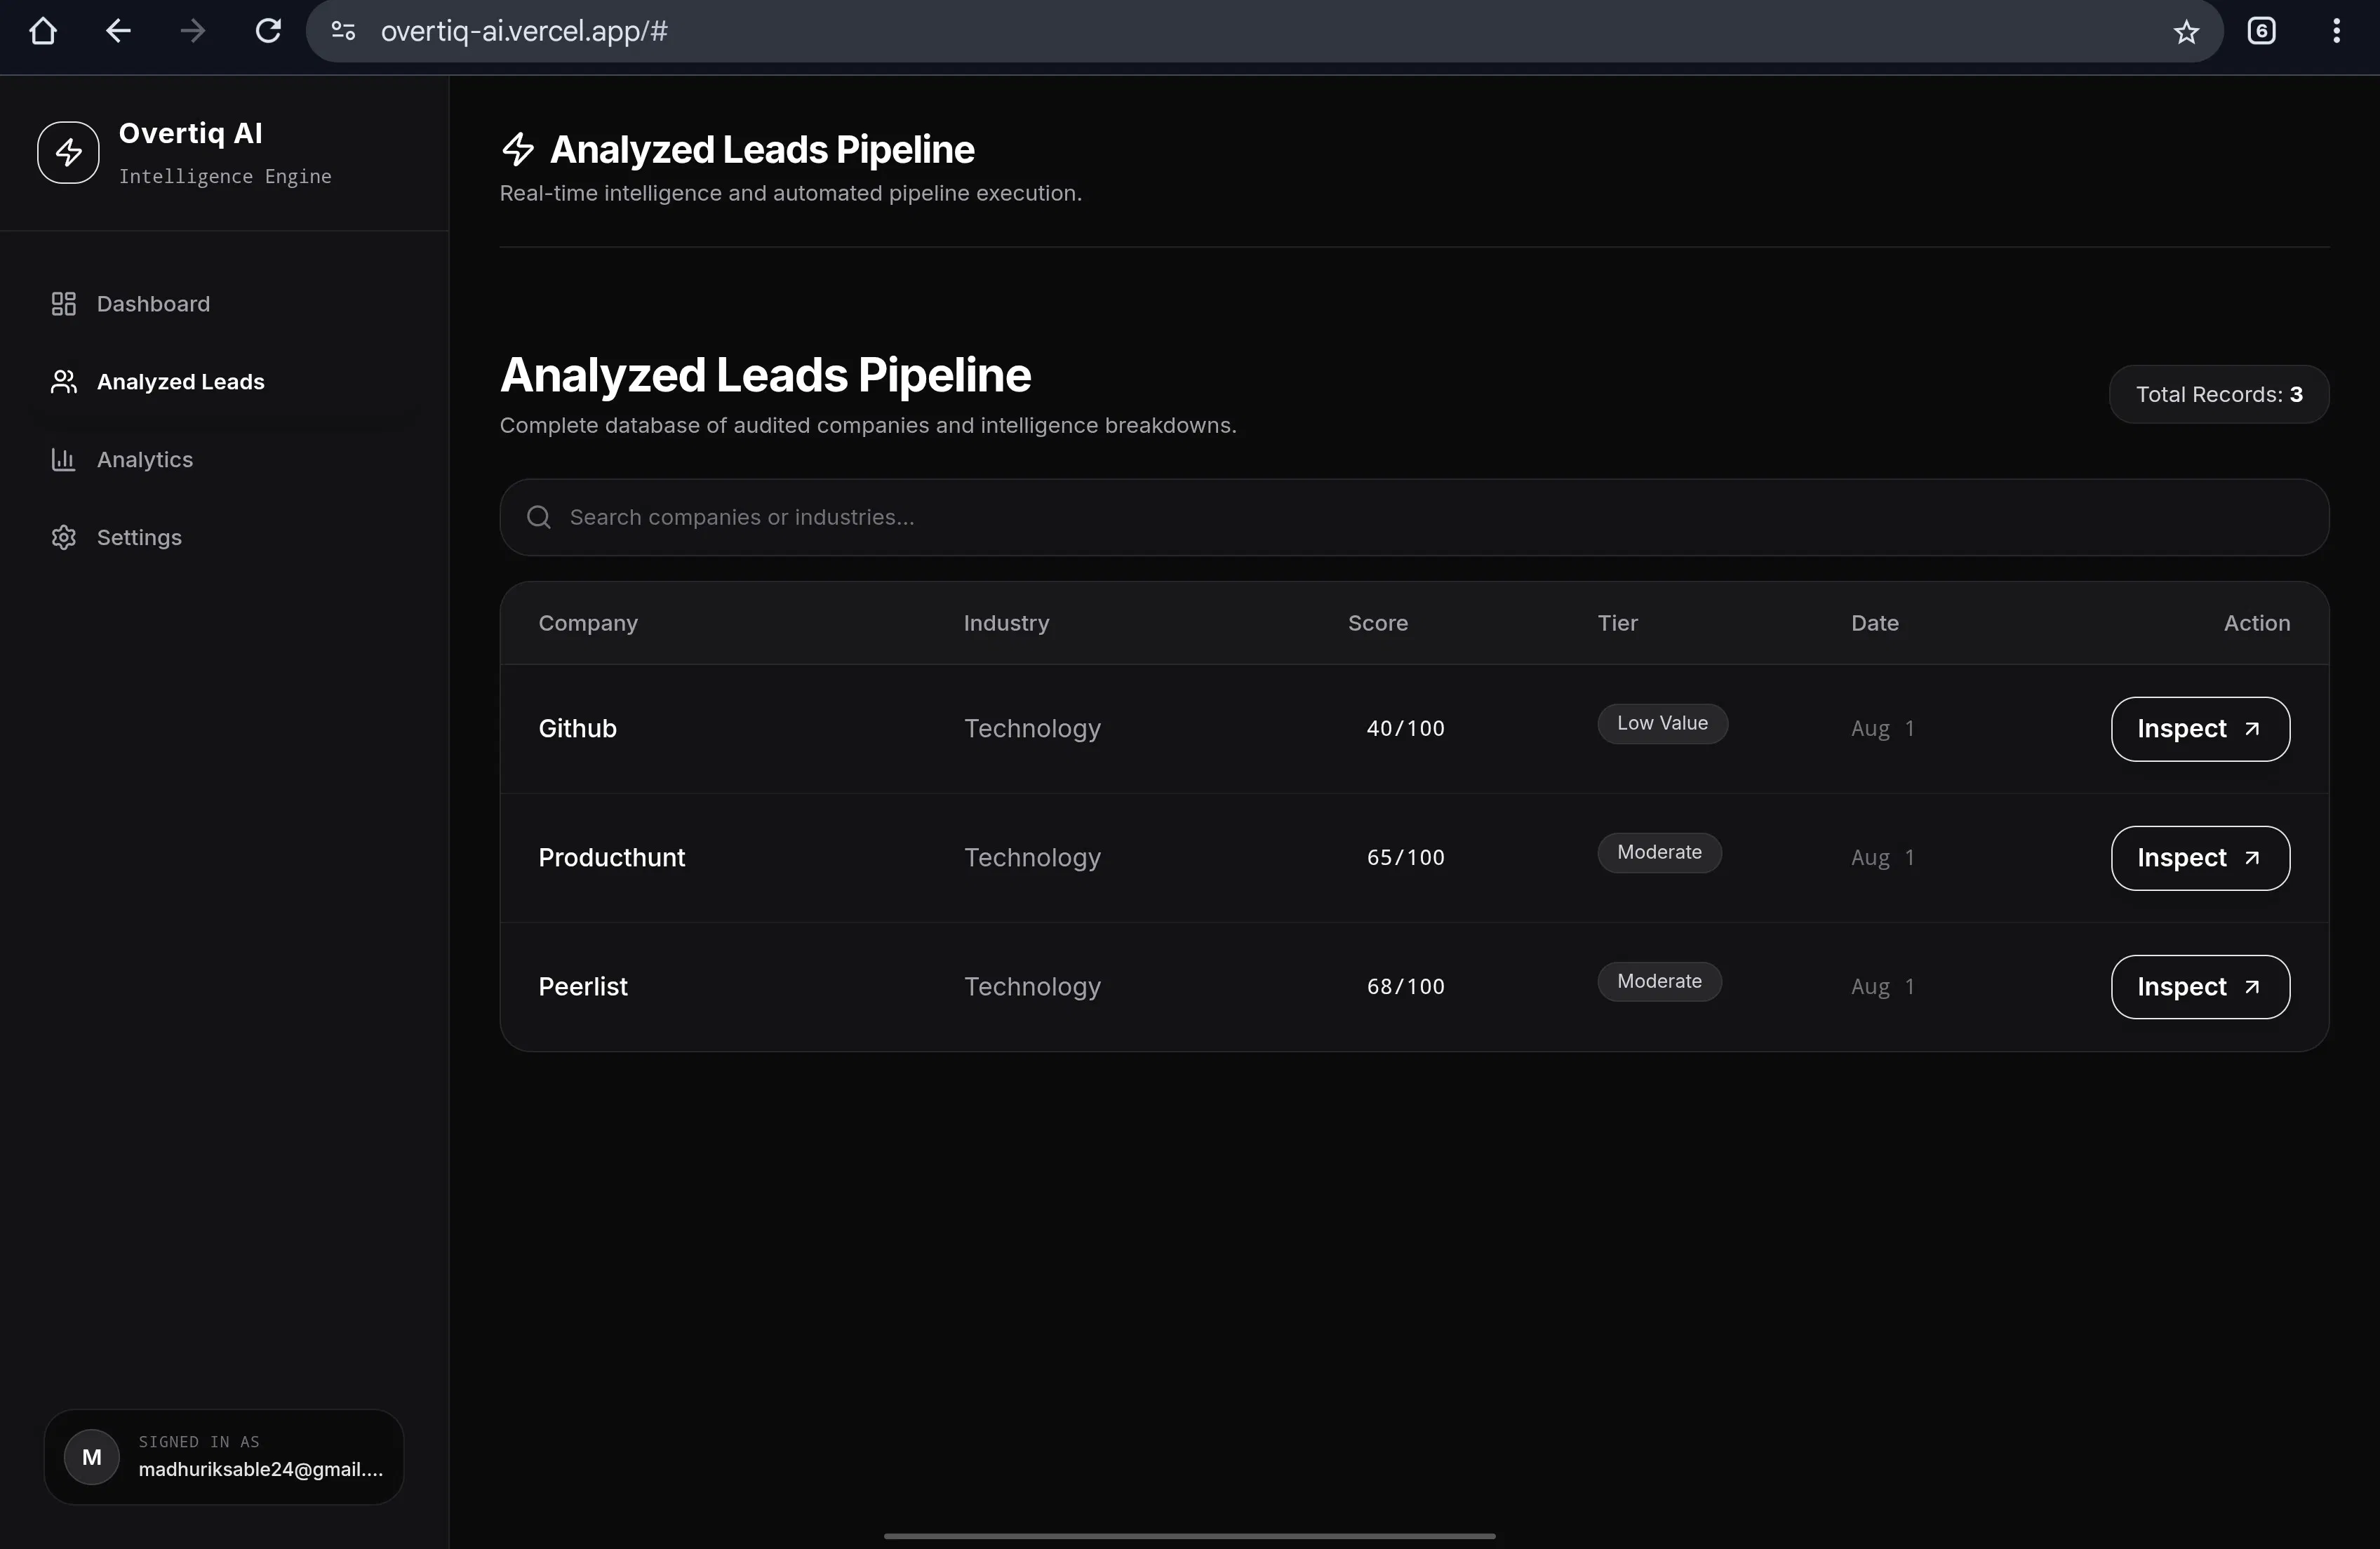Screen dimensions: 2380x1549
Task: Click Technology in the Github row
Action: point(1032,729)
